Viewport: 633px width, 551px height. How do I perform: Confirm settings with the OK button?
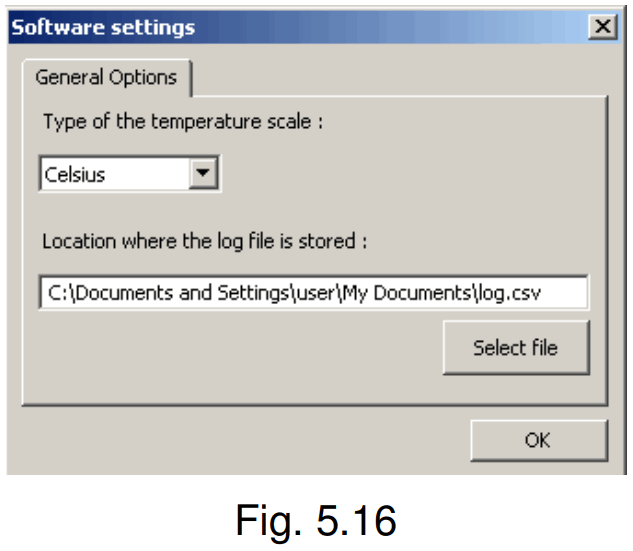538,440
